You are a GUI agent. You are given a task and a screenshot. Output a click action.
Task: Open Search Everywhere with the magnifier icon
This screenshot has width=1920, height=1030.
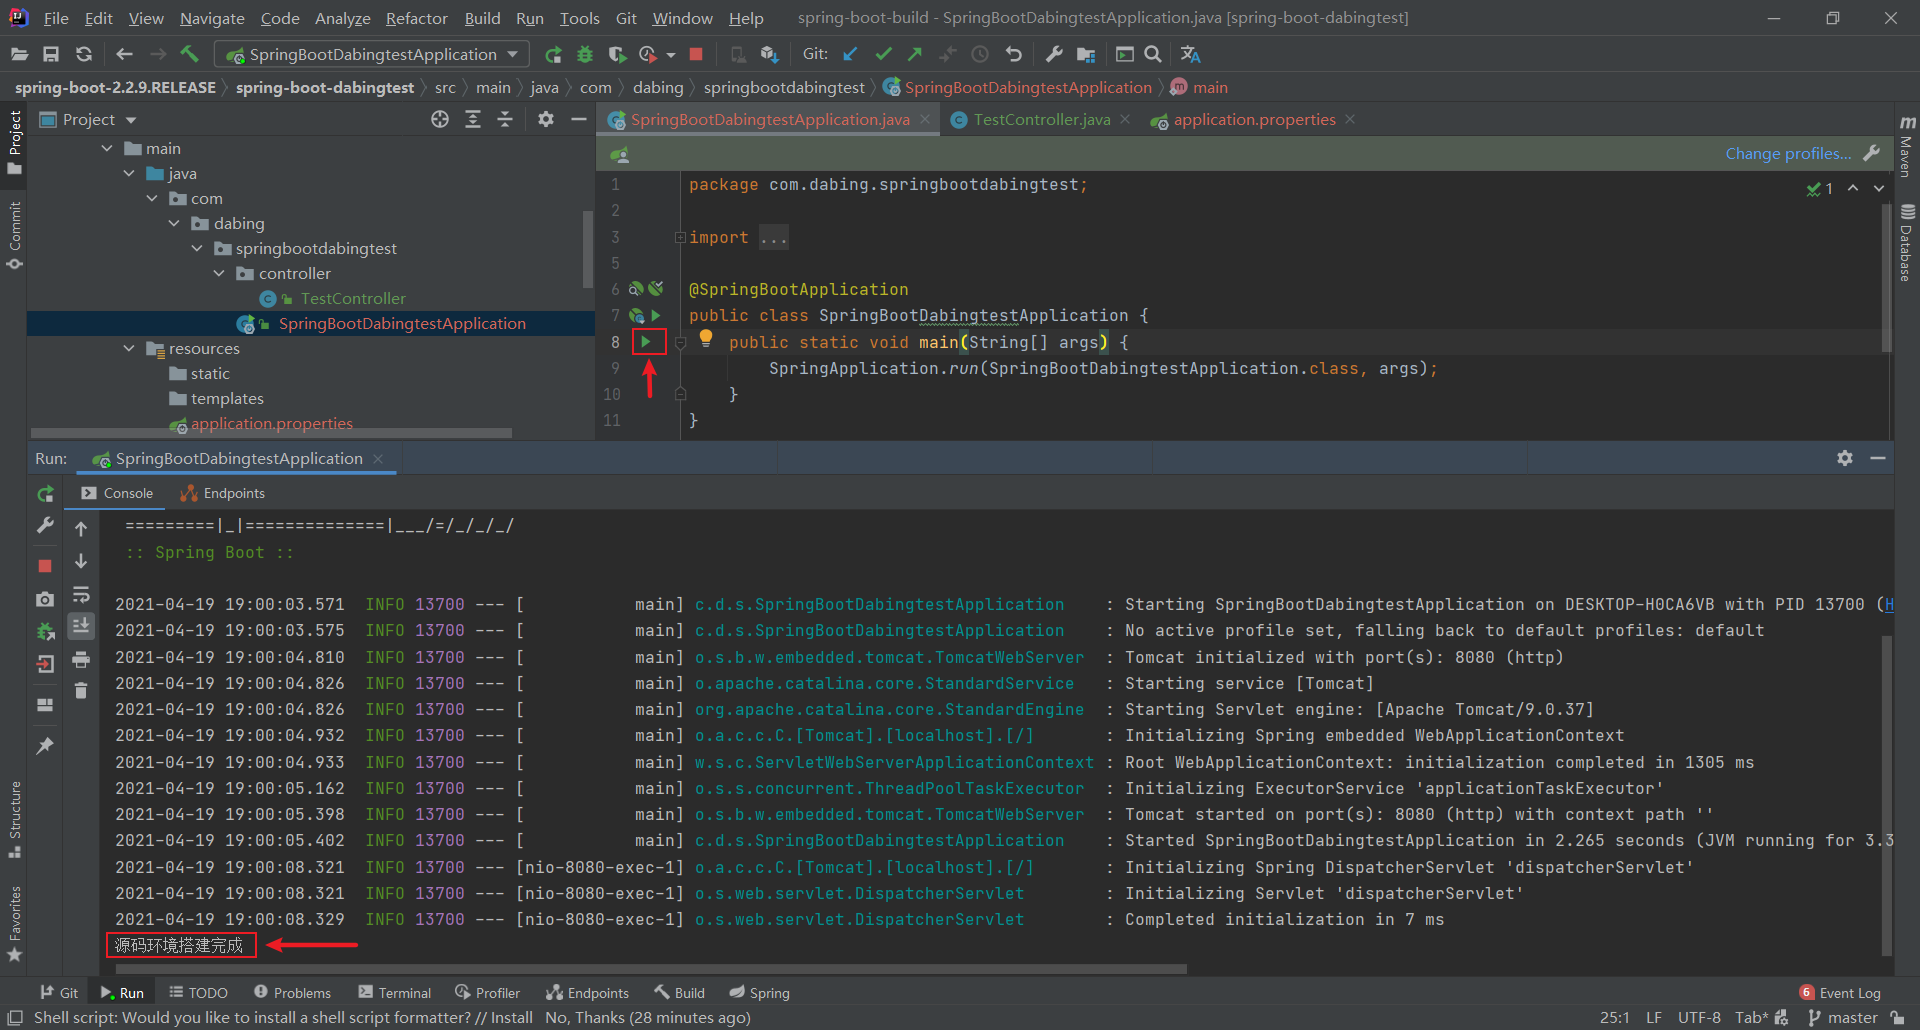click(1152, 54)
